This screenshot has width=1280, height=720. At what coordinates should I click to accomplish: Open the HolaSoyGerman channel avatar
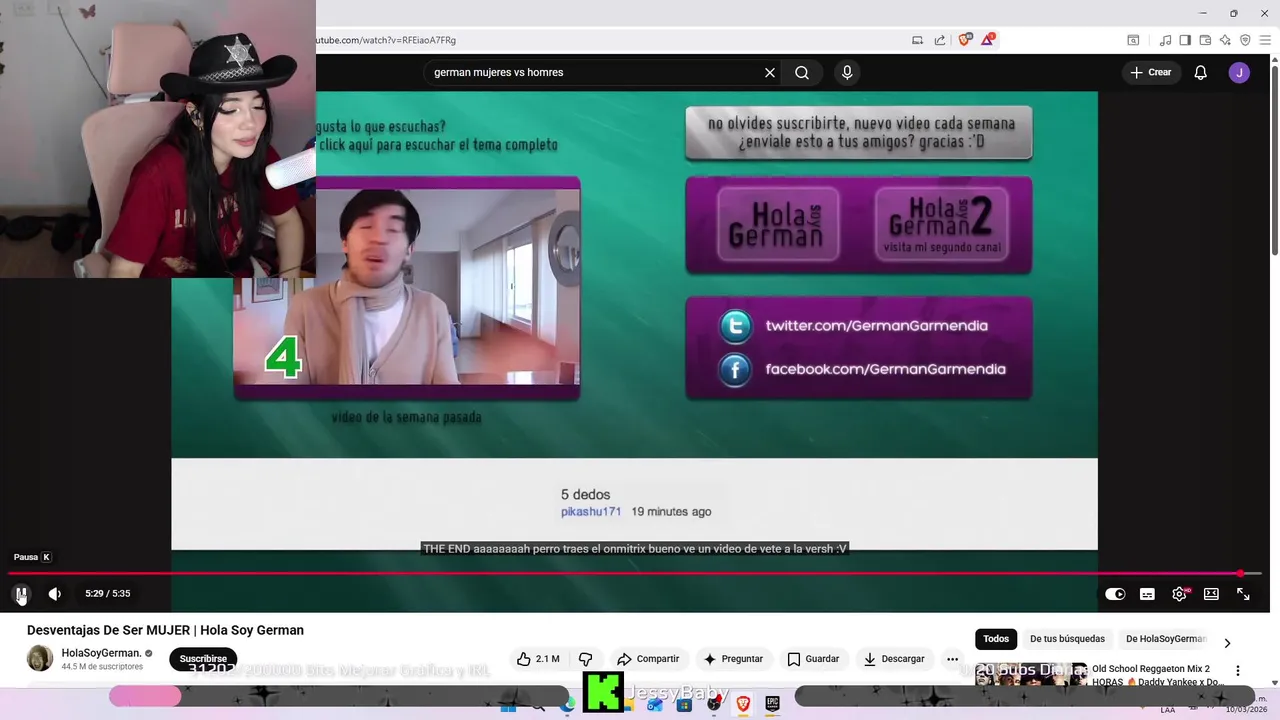click(40, 658)
